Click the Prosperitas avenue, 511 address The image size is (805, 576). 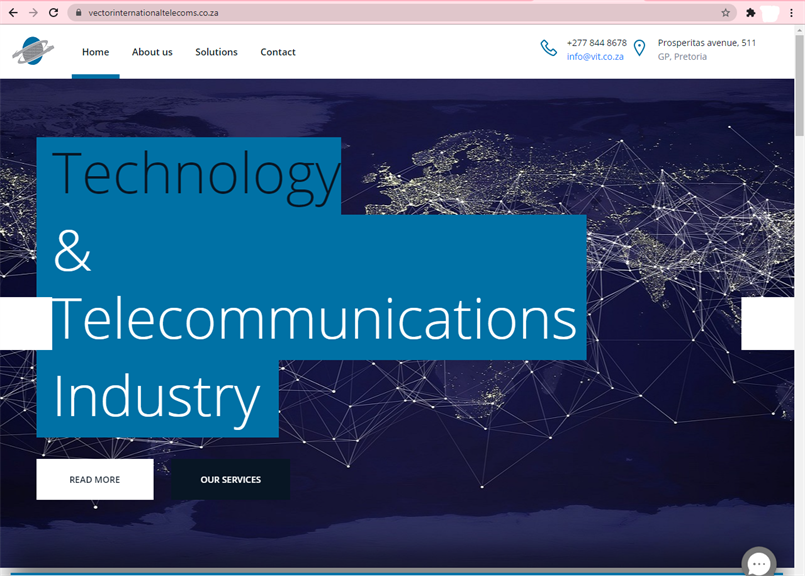pyautogui.click(x=707, y=43)
